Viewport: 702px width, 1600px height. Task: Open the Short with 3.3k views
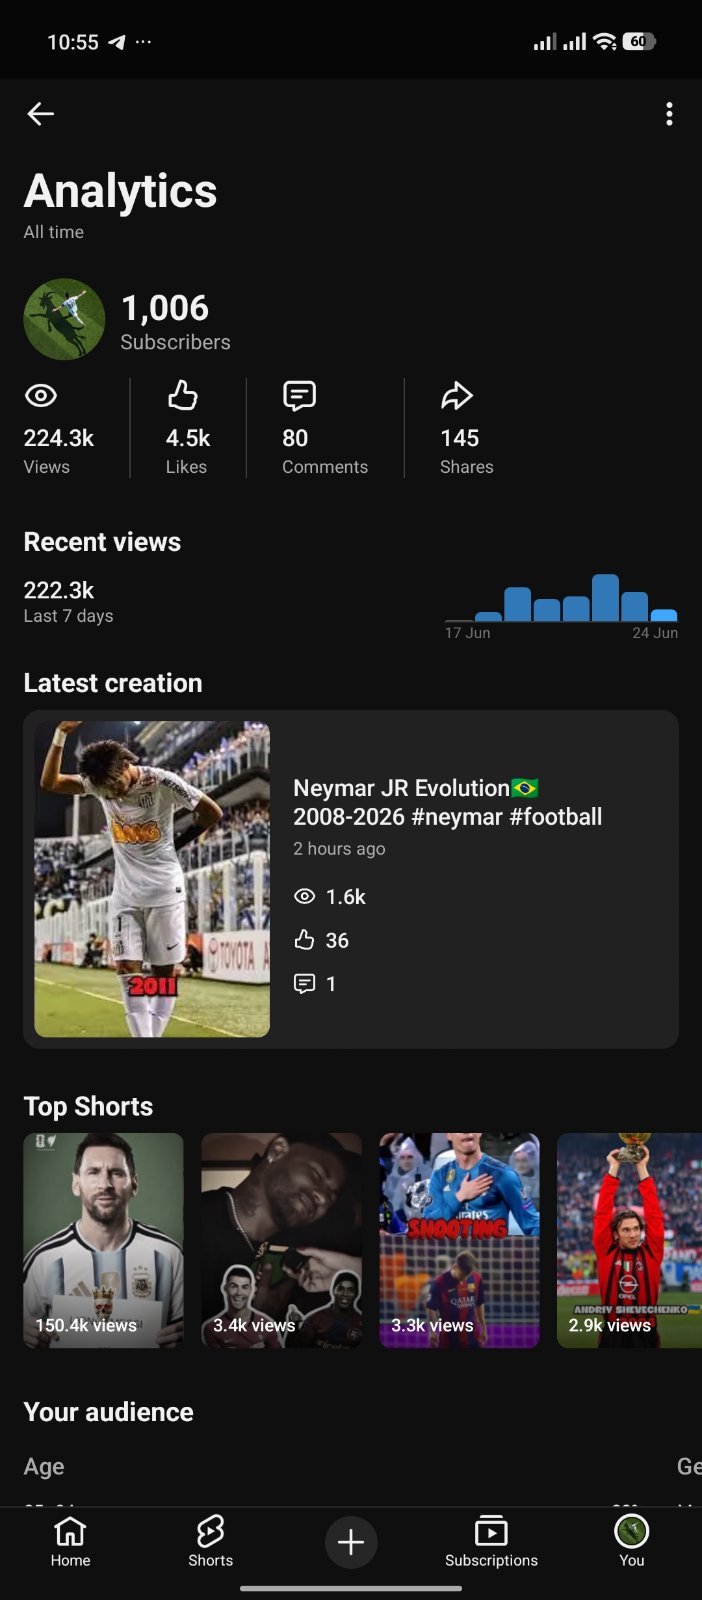(459, 1240)
